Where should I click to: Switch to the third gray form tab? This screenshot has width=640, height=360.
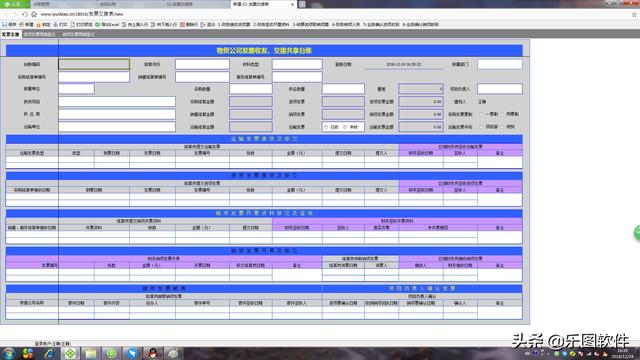pyautogui.click(x=78, y=34)
